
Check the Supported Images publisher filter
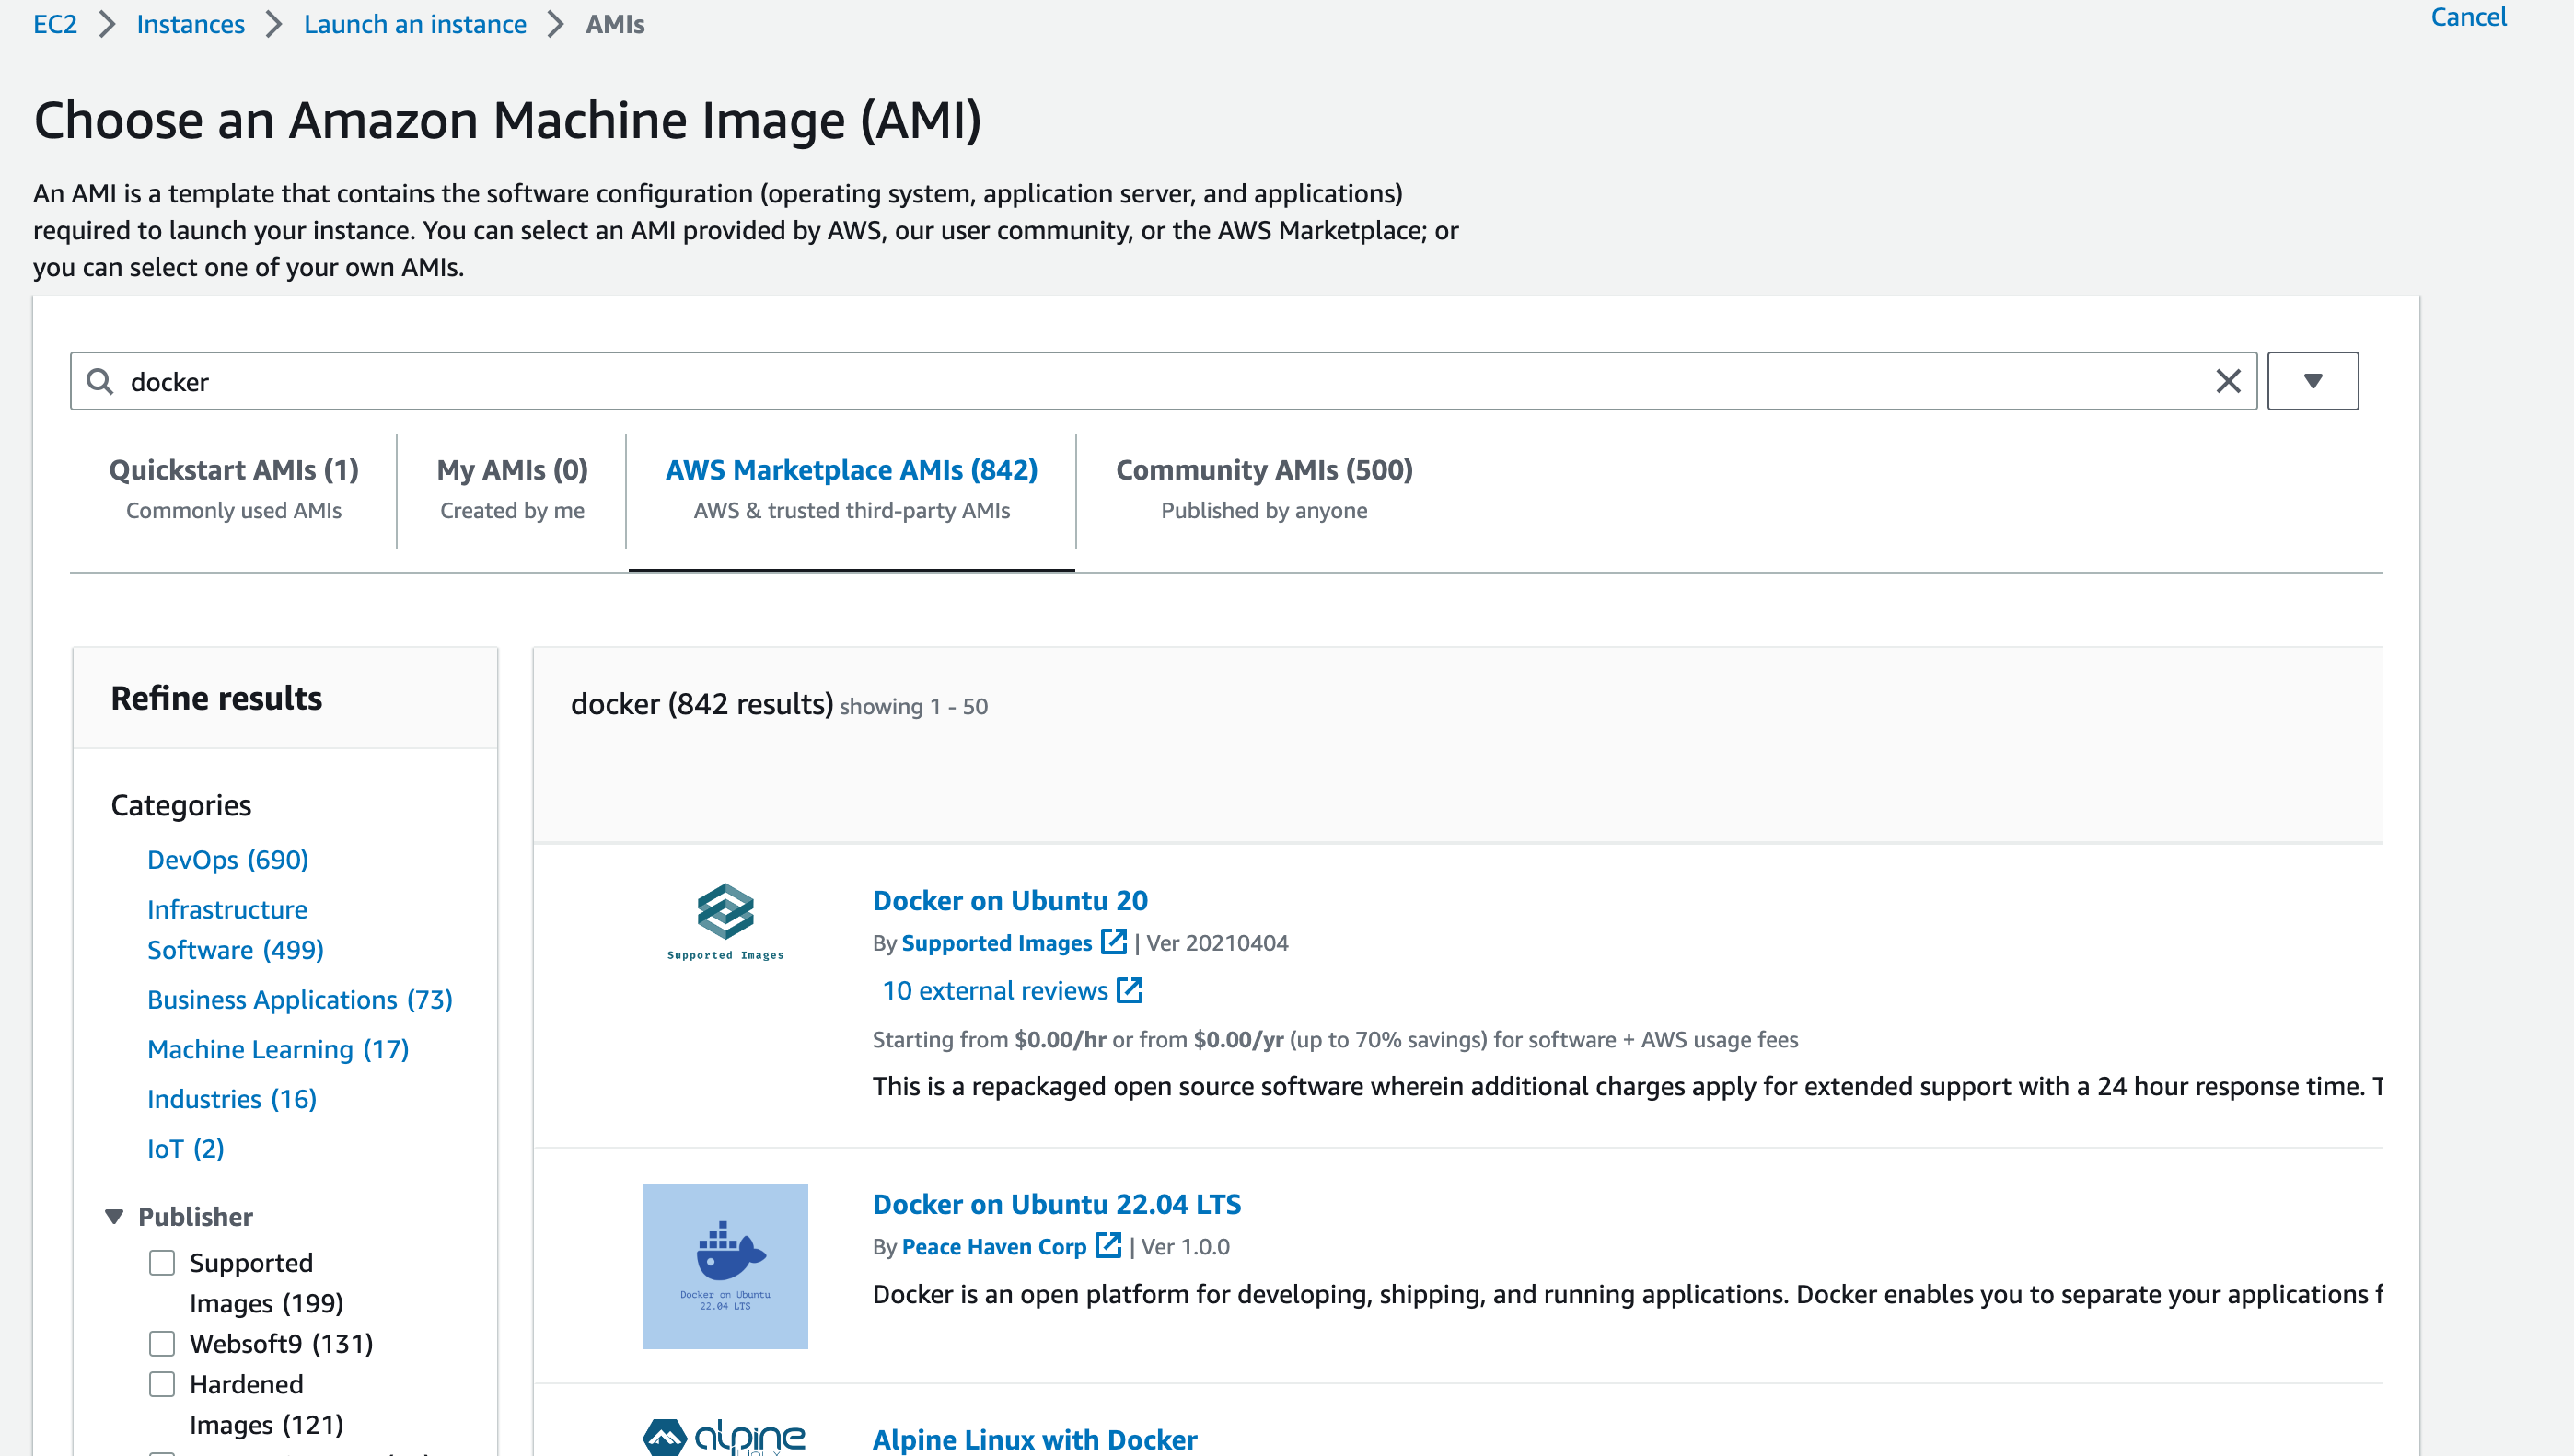(162, 1262)
